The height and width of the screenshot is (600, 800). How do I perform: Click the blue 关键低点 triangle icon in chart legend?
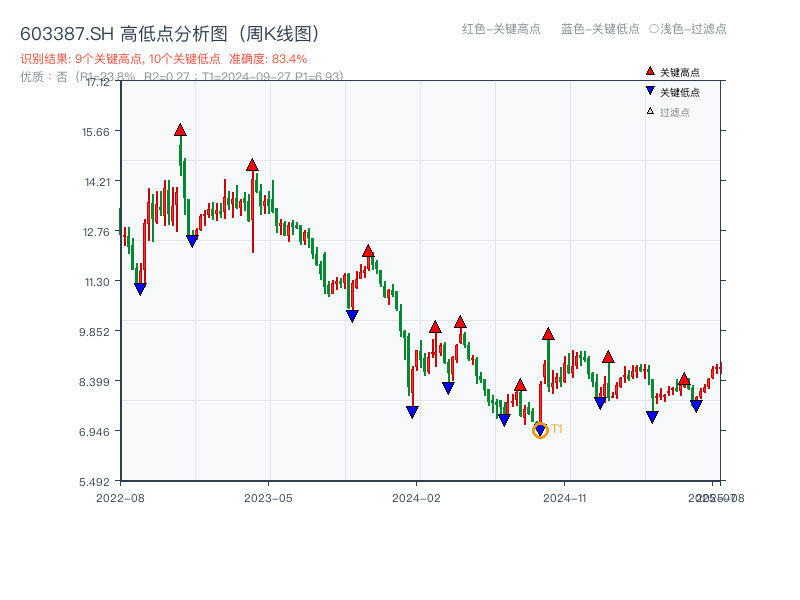[649, 89]
